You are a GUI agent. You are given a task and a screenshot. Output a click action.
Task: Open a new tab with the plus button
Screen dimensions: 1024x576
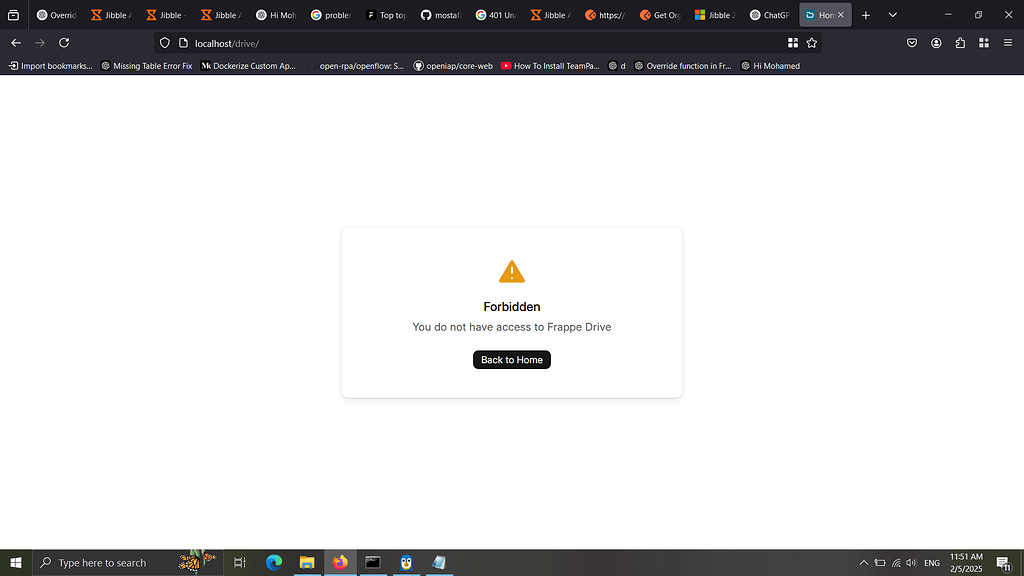click(x=865, y=15)
